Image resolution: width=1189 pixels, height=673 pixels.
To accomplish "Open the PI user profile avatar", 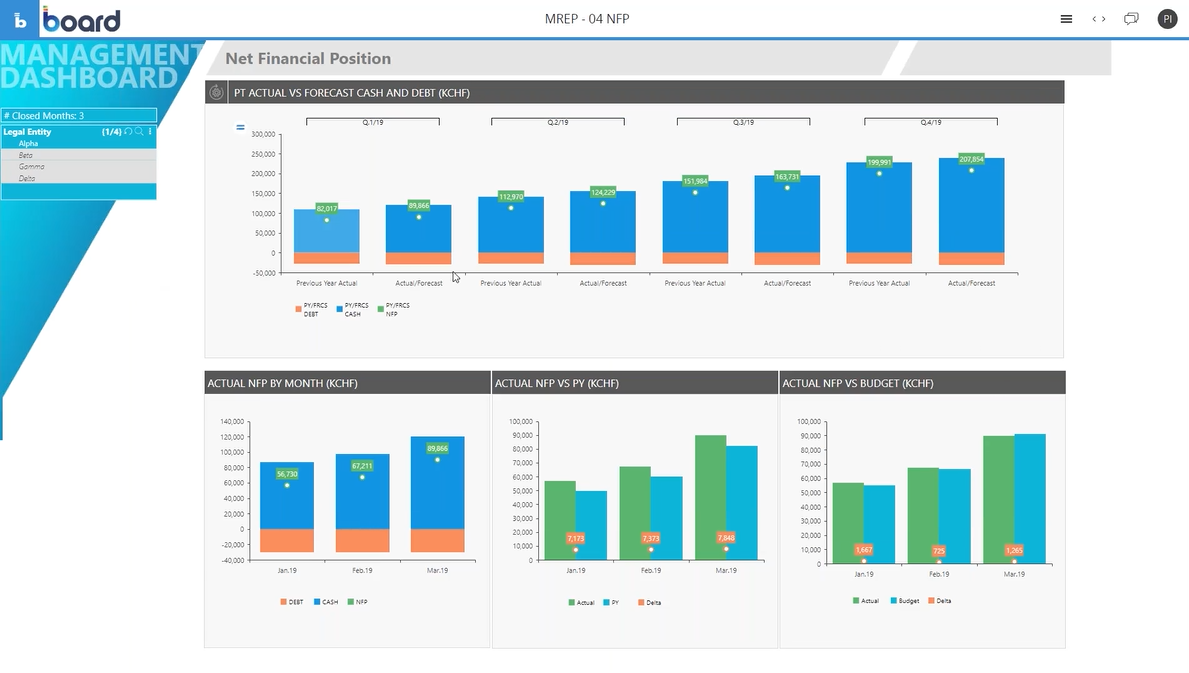I will (x=1166, y=19).
